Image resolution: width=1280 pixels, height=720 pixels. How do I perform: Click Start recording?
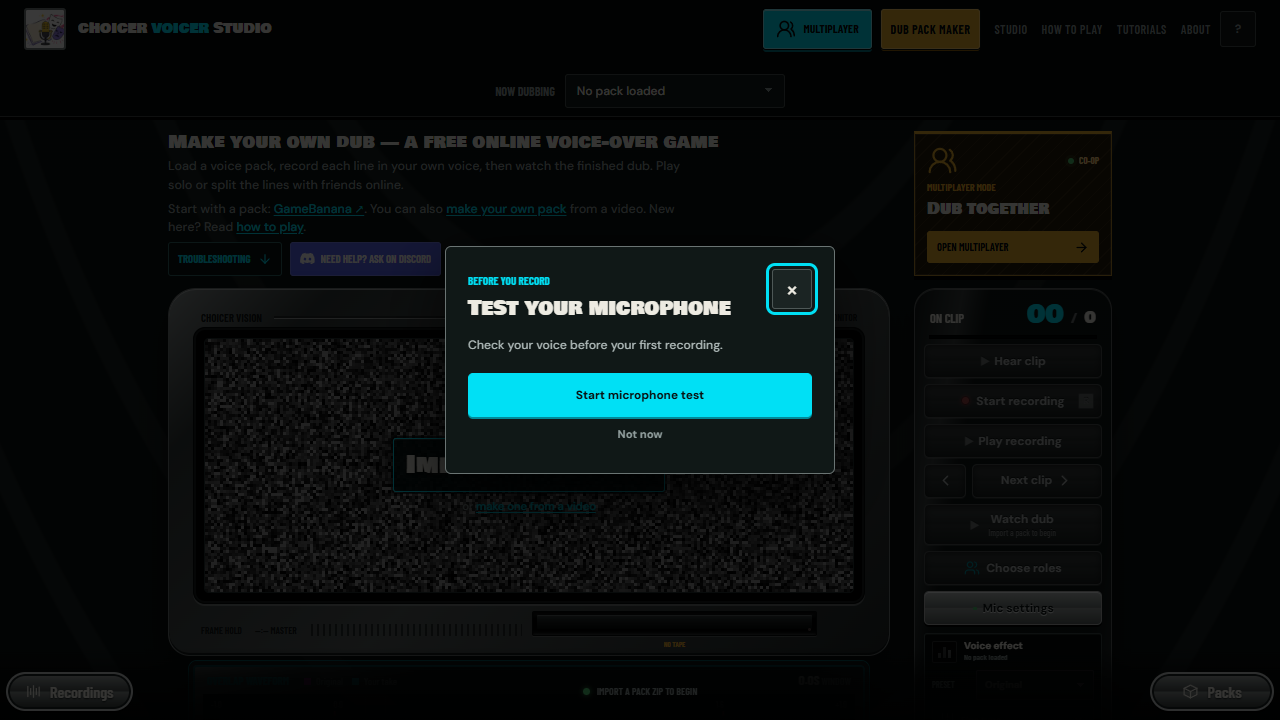pyautogui.click(x=1013, y=401)
